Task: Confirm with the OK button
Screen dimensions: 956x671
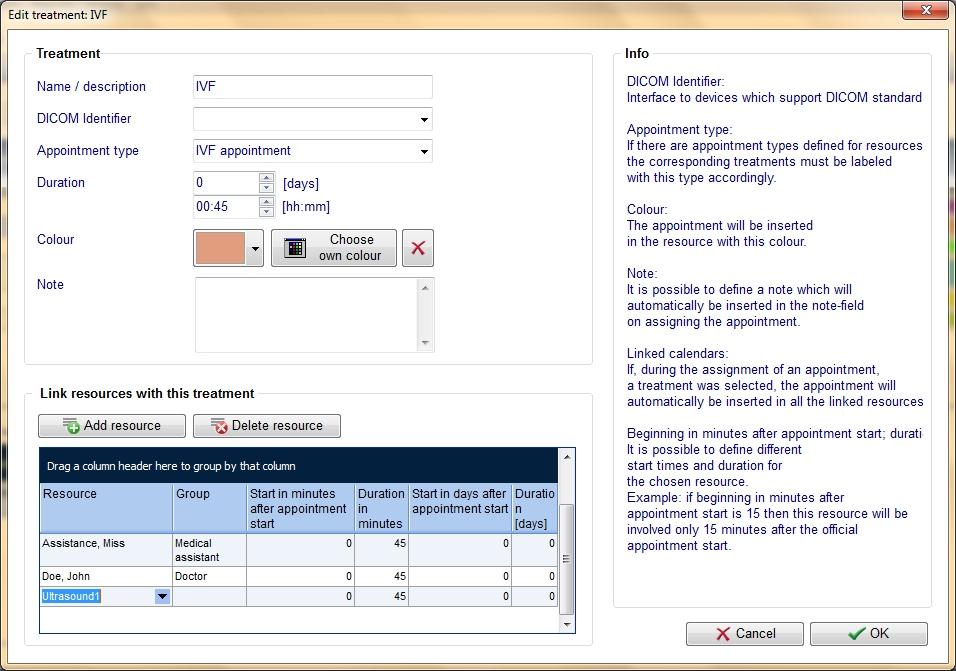Action: [x=869, y=633]
